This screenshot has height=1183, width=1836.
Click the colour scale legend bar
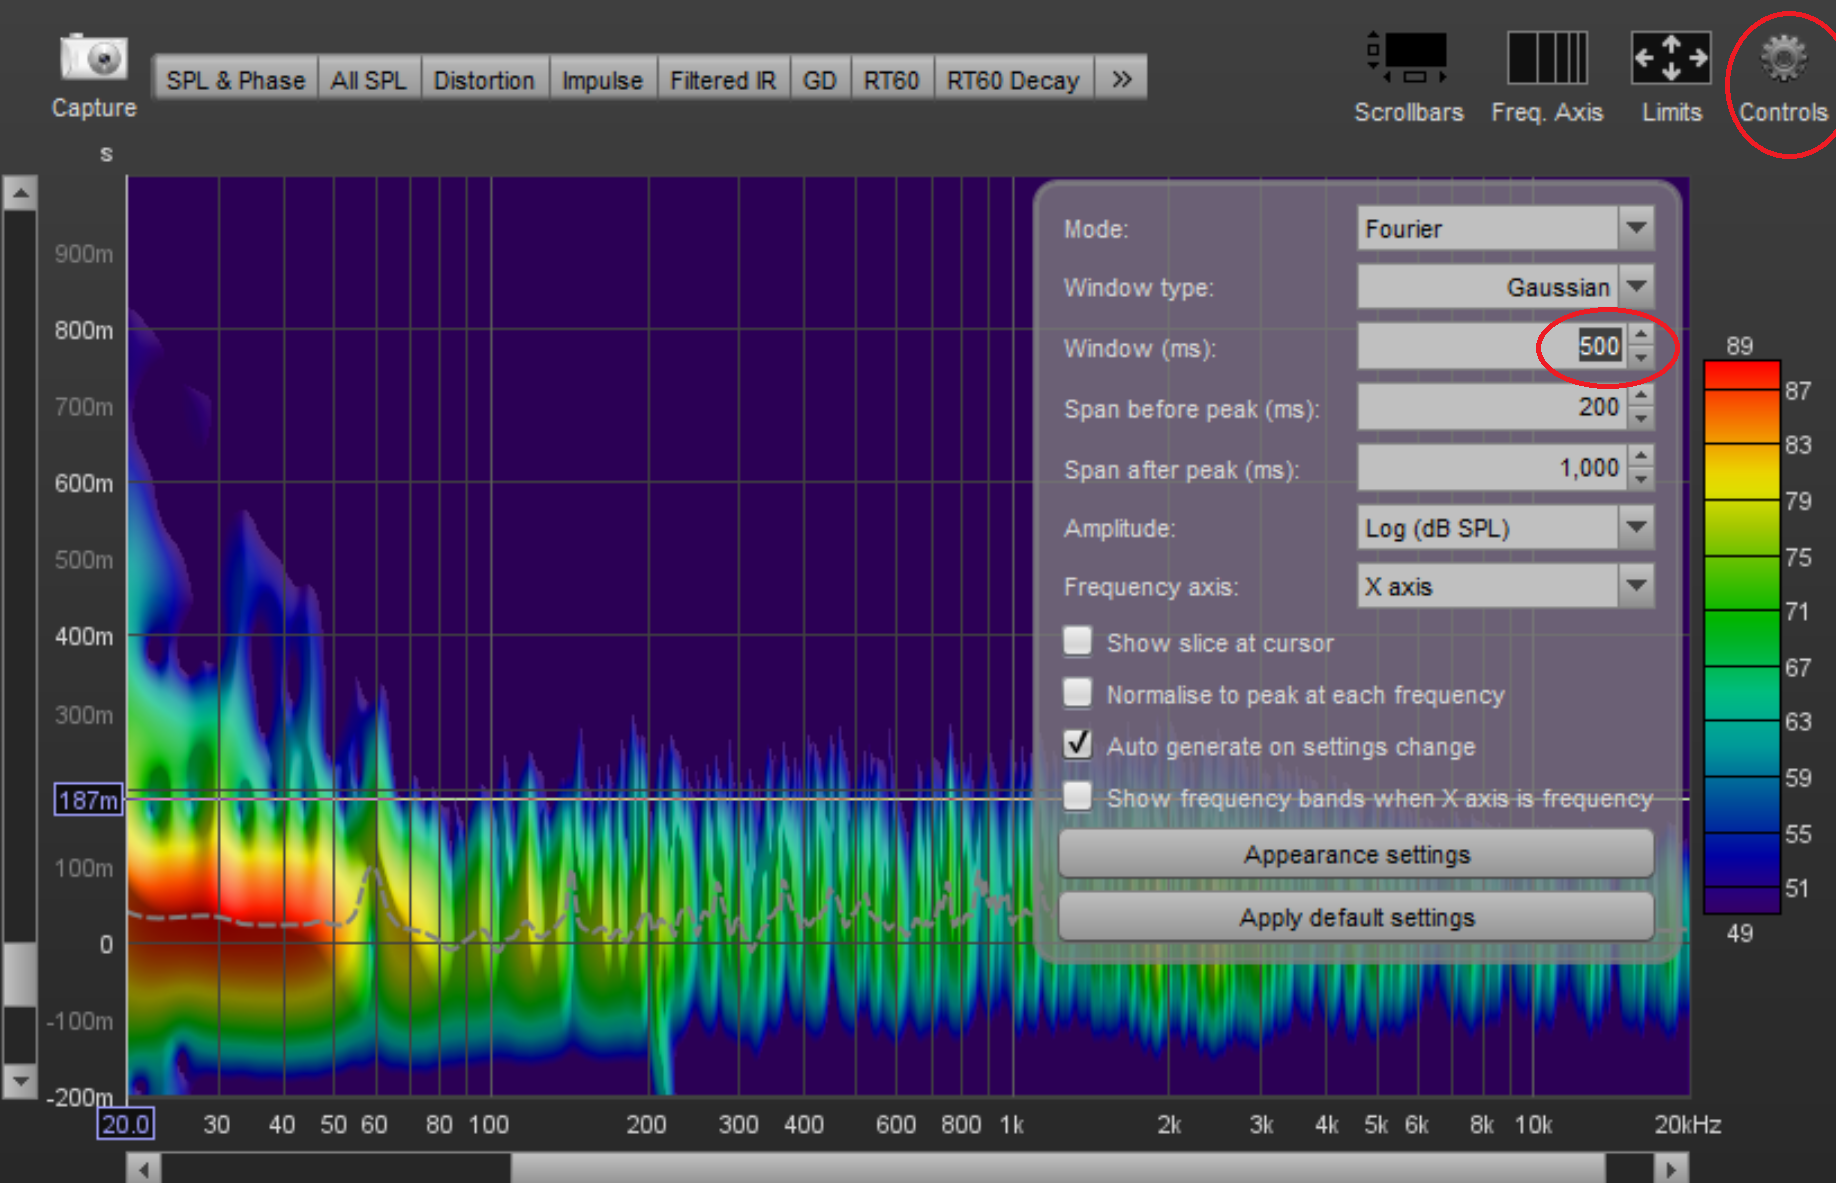point(1741,637)
